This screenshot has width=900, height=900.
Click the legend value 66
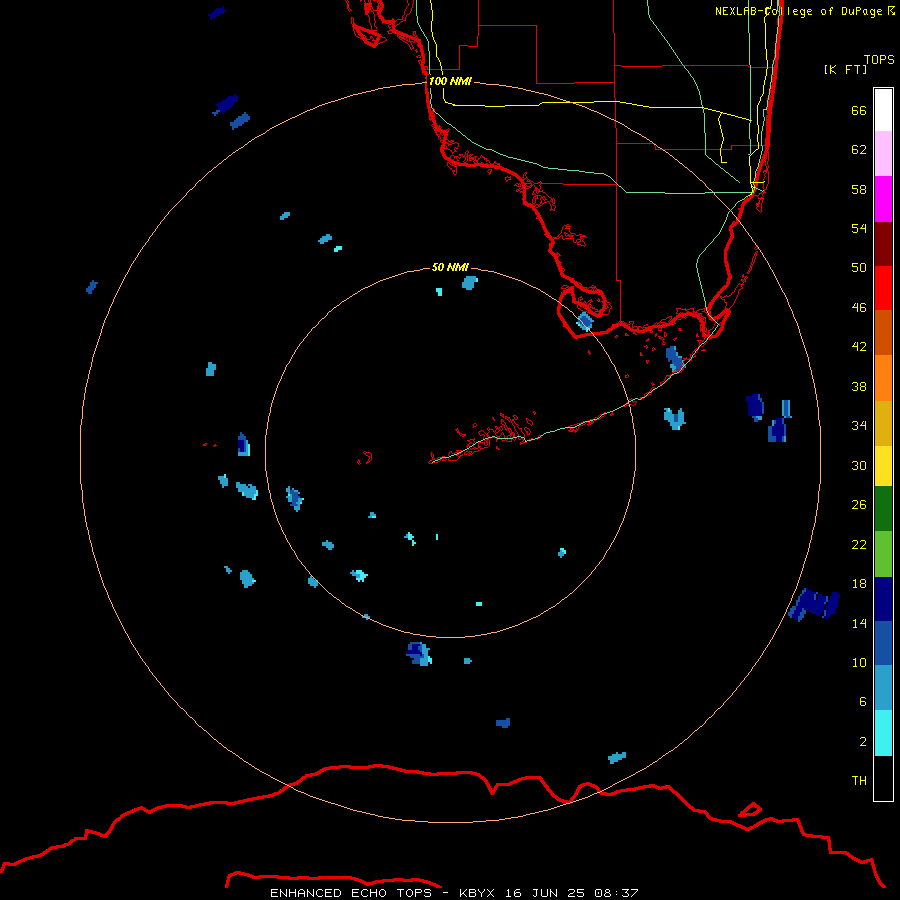click(859, 111)
